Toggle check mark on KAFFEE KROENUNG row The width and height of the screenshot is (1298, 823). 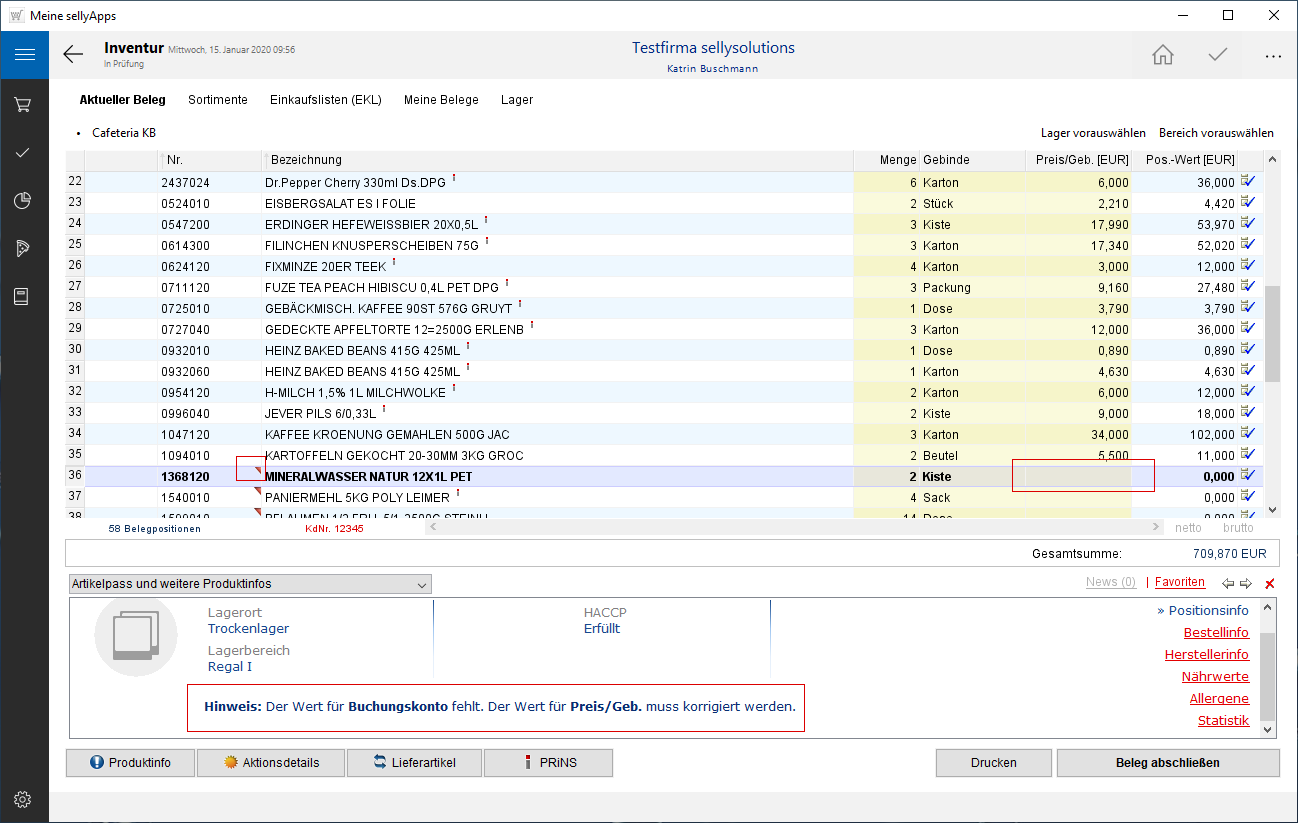click(x=1248, y=434)
